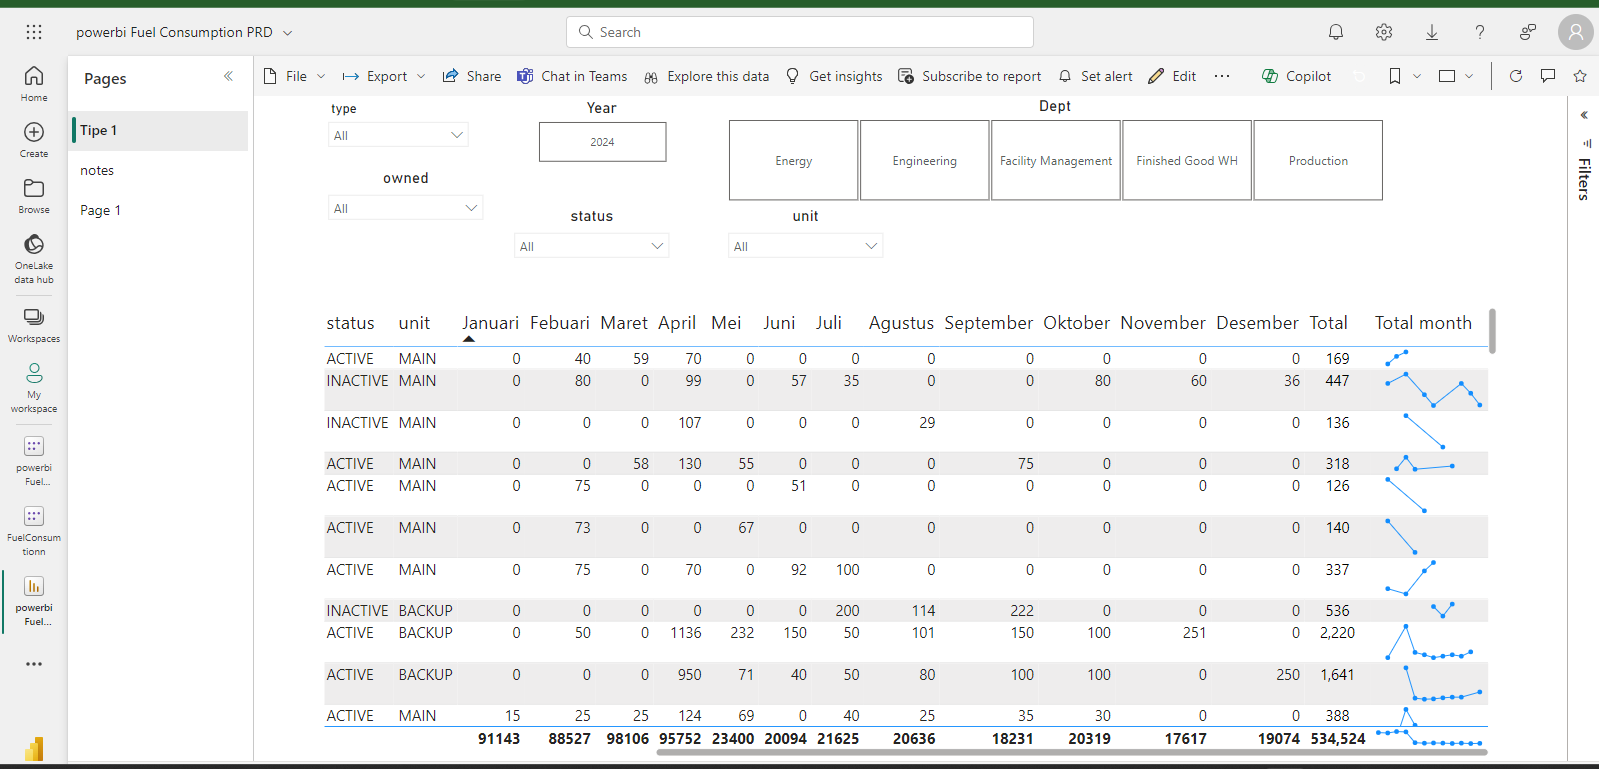This screenshot has height=769, width=1599.
Task: Open the type slicer dropdown
Action: pos(398,135)
